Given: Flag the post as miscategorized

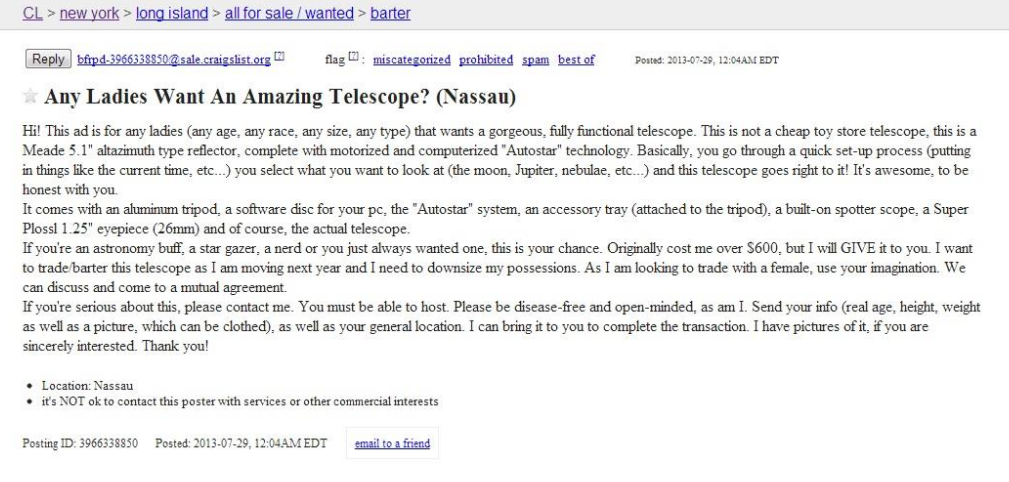Looking at the screenshot, I should (412, 60).
